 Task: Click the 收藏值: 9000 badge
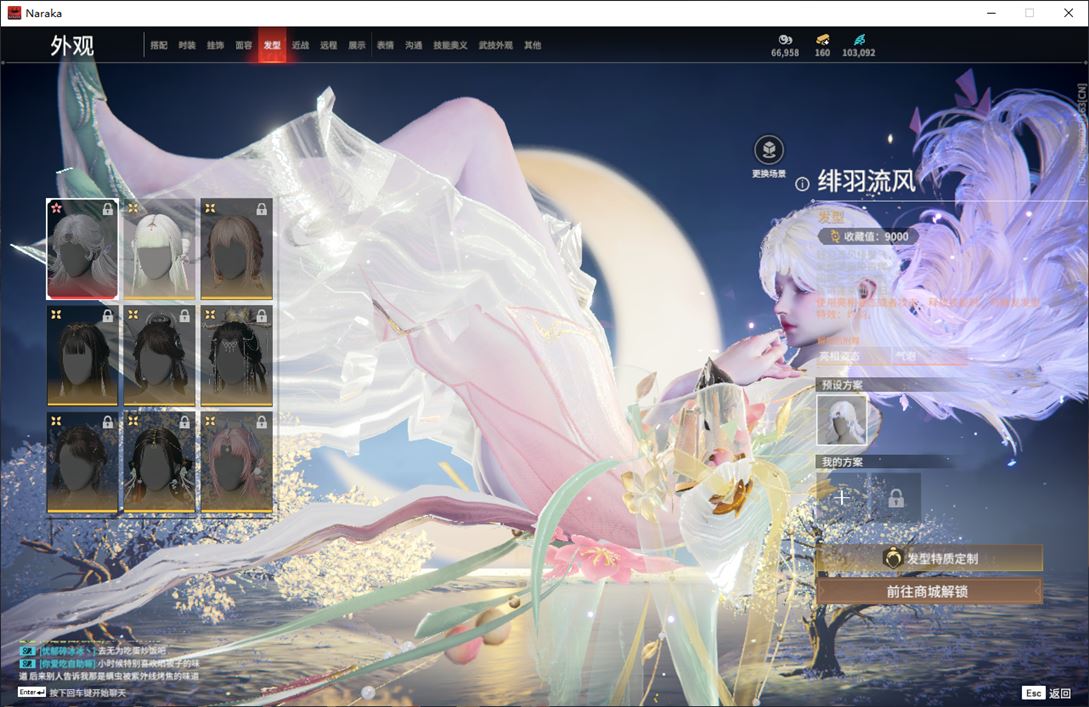[x=868, y=236]
